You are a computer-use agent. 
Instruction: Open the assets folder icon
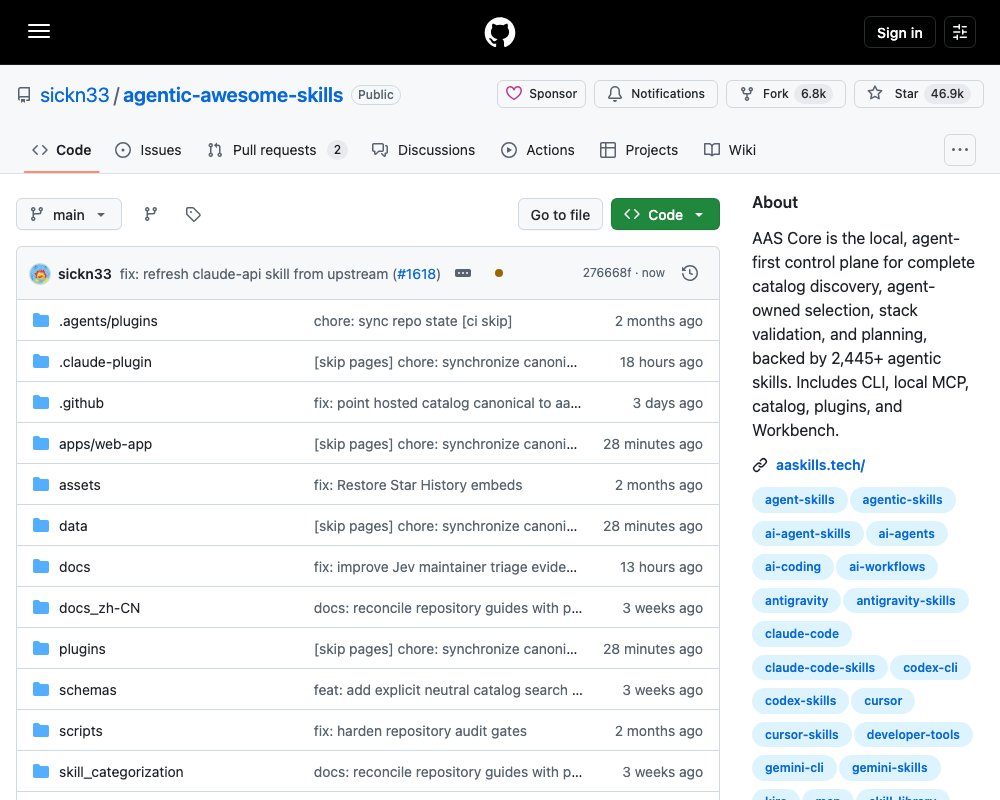41,484
